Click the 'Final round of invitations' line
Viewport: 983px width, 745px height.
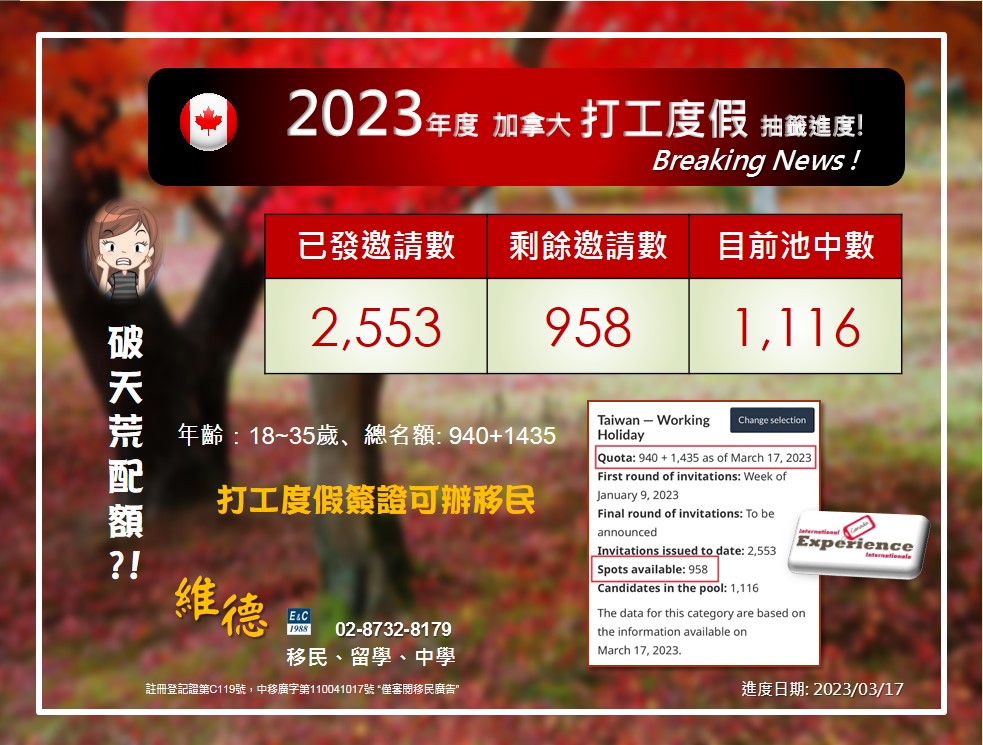[686, 522]
